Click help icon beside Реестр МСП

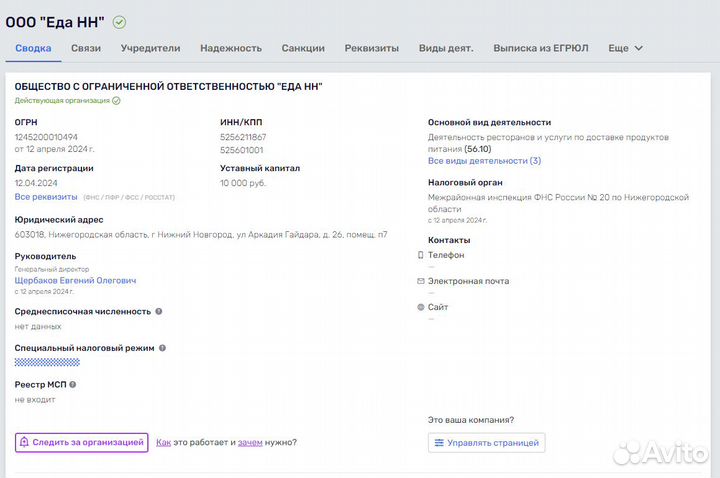[x=73, y=384]
